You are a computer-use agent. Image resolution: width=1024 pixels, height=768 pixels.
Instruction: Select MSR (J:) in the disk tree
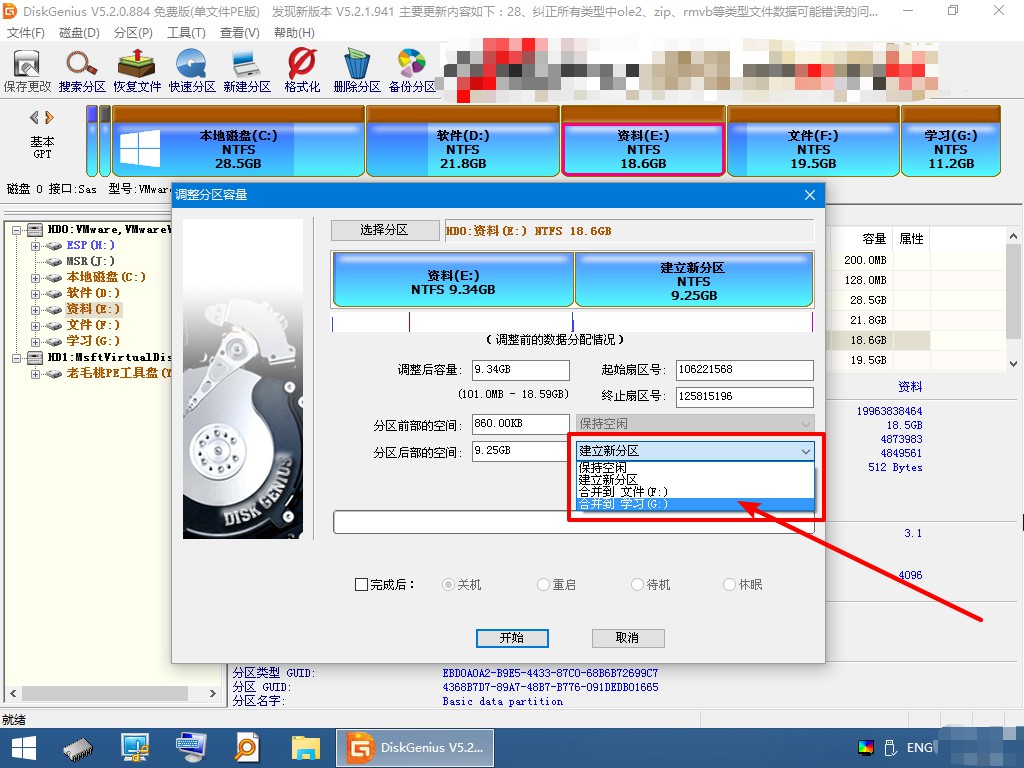point(90,261)
